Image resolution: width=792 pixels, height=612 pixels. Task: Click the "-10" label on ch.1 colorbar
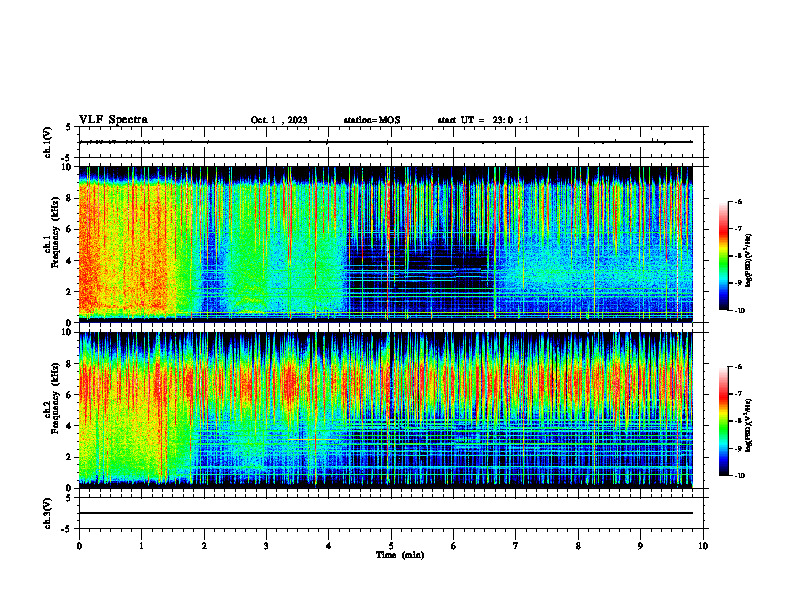coord(739,311)
